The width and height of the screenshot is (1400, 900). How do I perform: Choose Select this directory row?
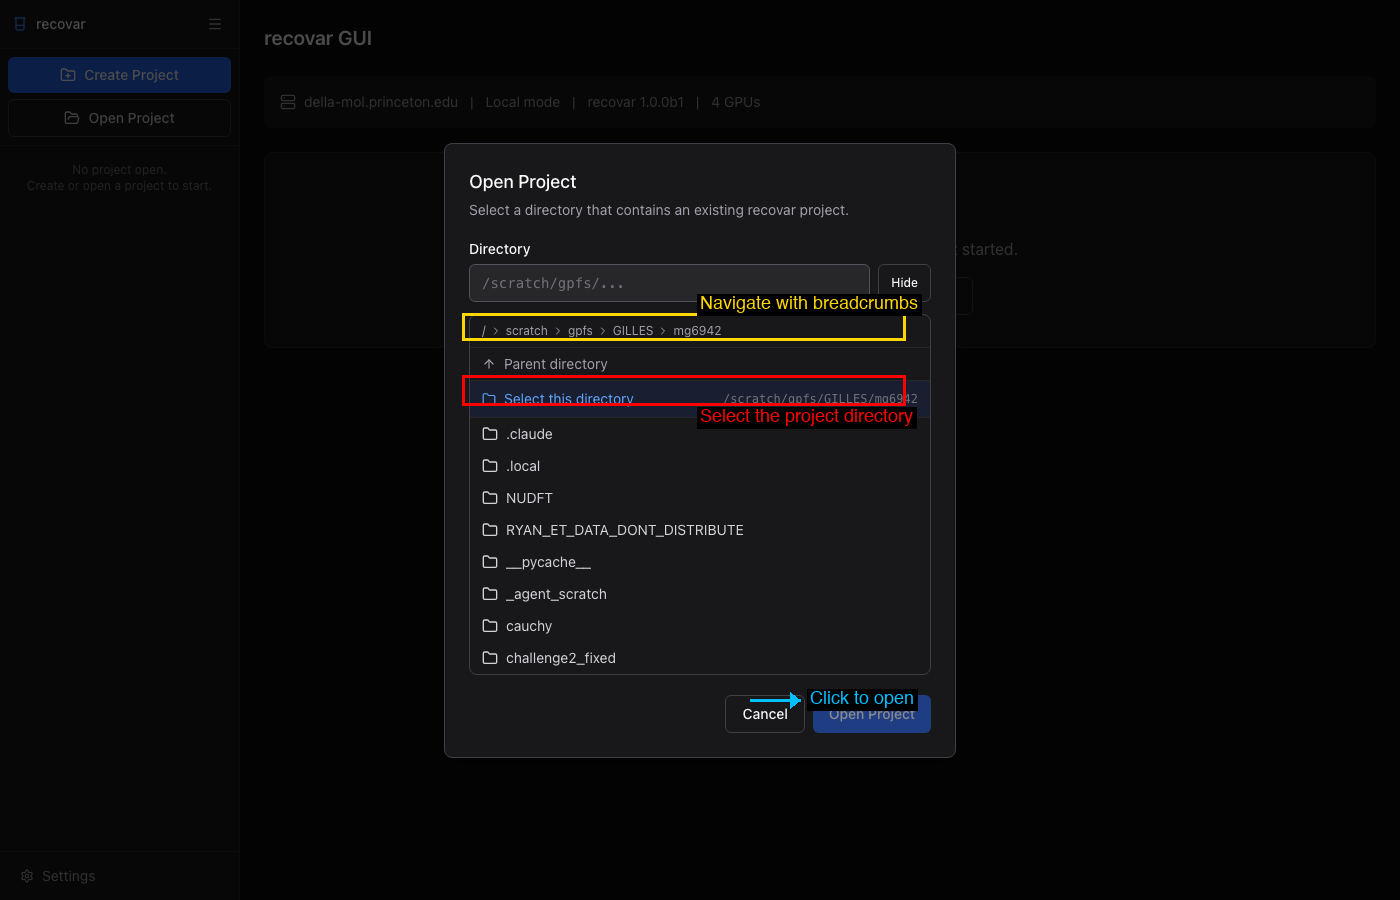pyautogui.click(x=700, y=399)
